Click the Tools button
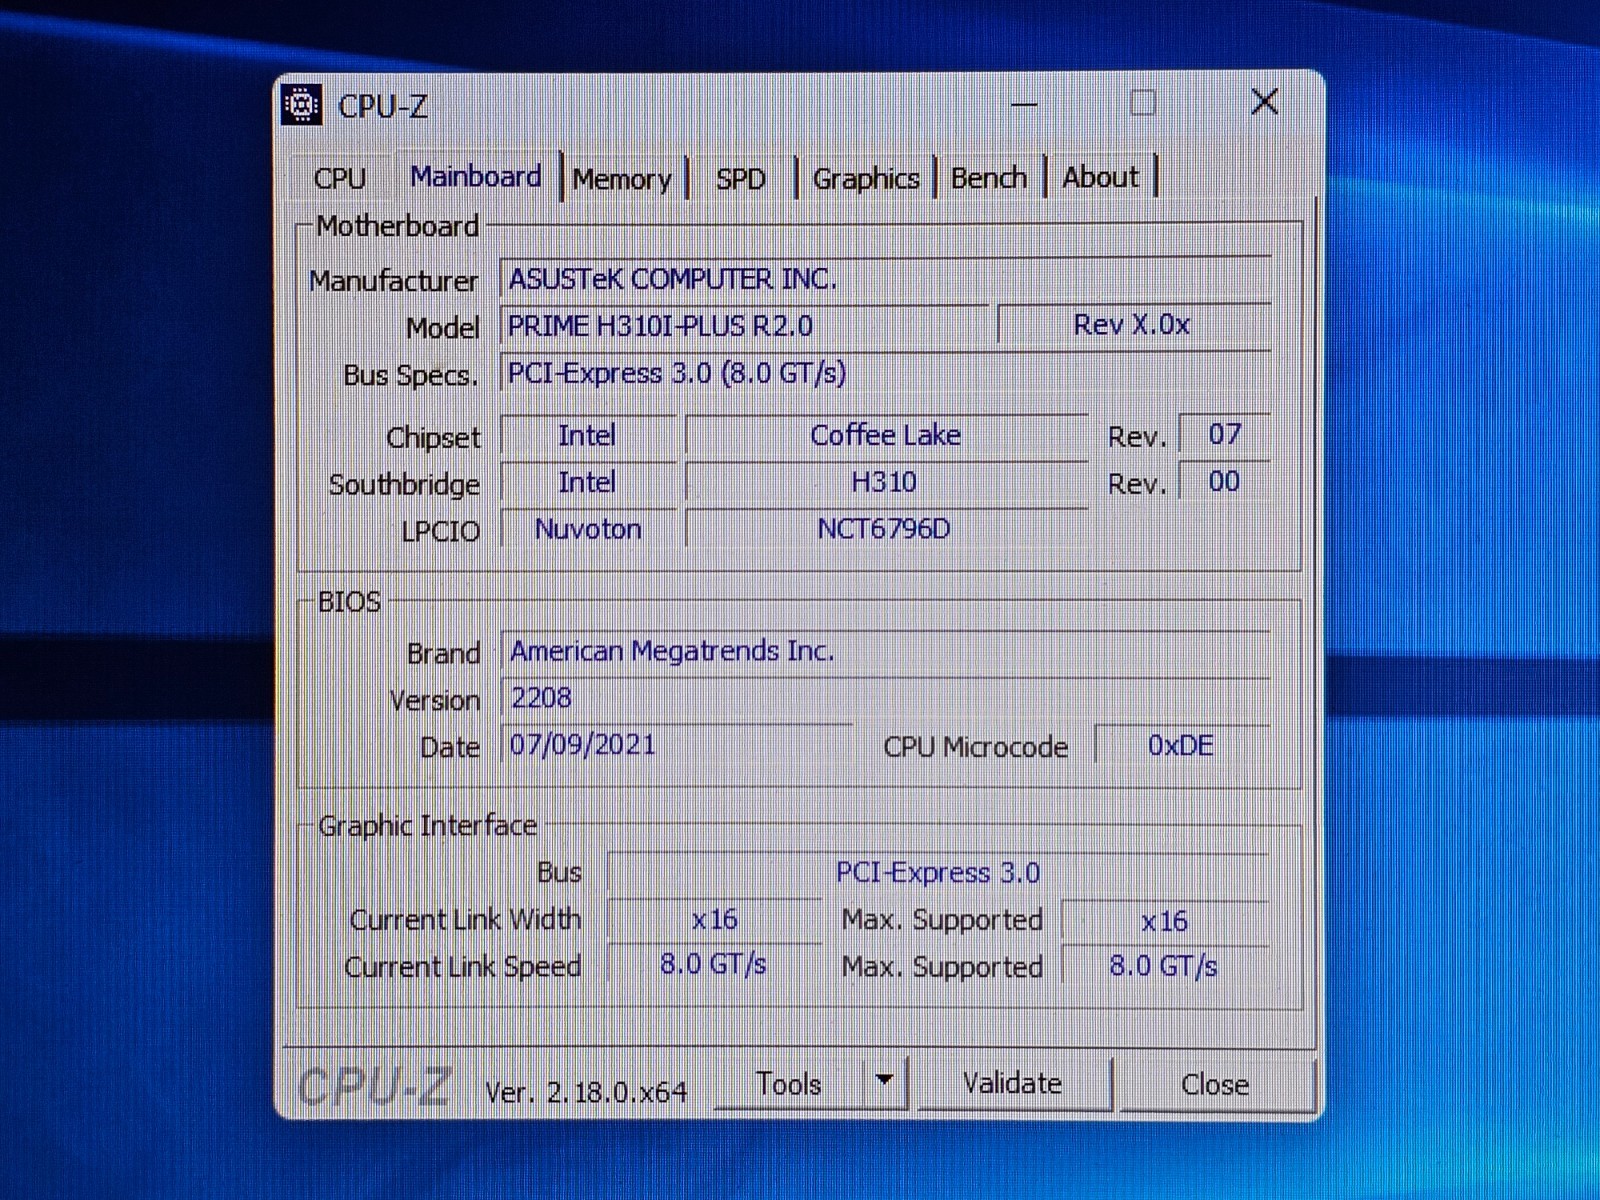The height and width of the screenshot is (1200, 1600). tap(789, 1084)
